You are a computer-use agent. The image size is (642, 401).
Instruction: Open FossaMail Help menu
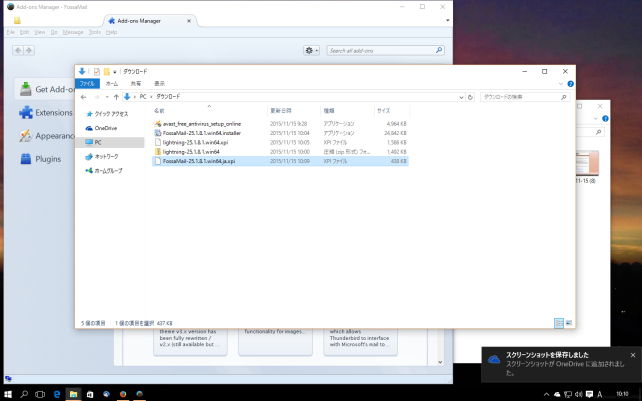111,32
